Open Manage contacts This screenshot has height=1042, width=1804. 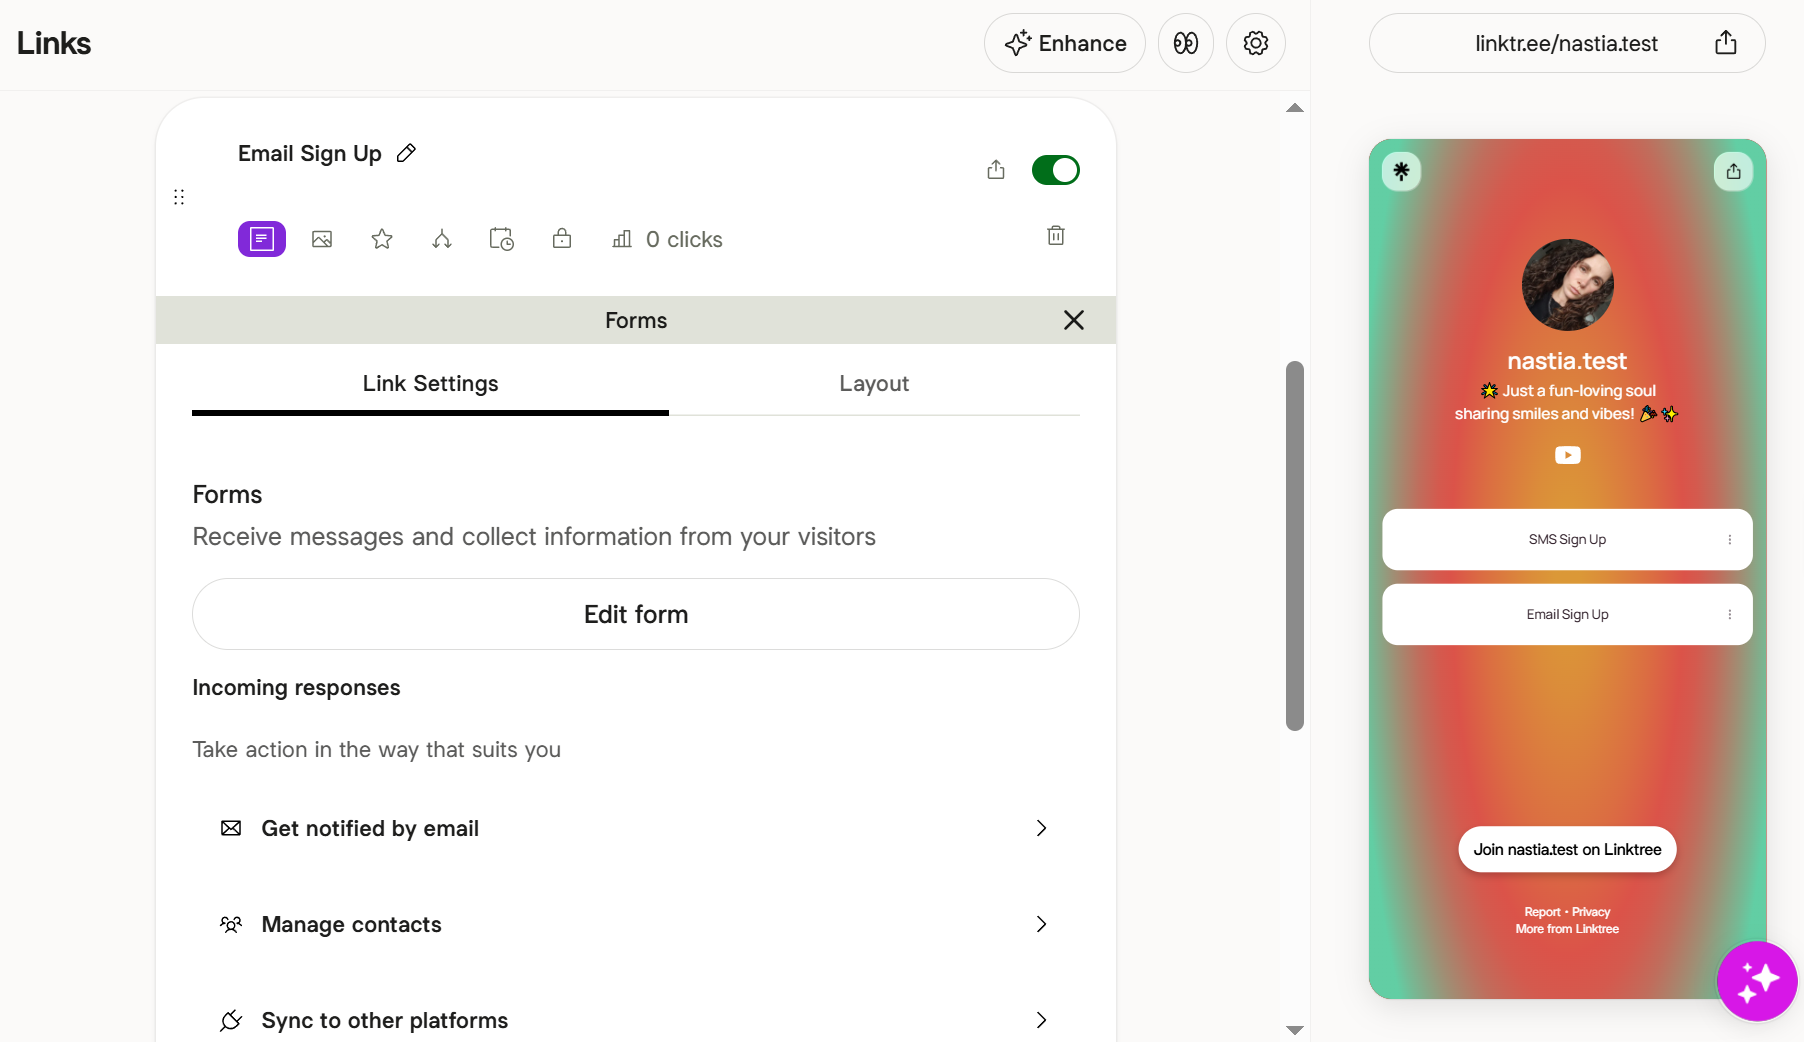point(636,924)
